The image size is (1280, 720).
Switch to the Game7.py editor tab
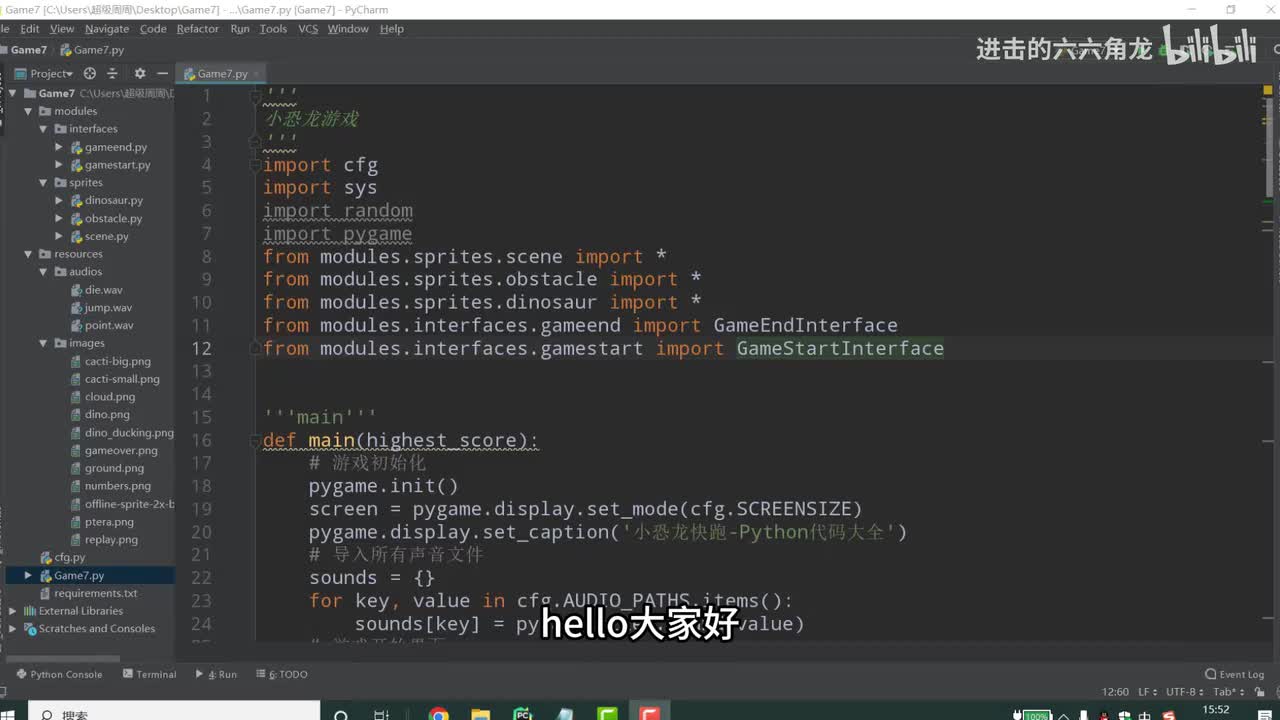221,74
